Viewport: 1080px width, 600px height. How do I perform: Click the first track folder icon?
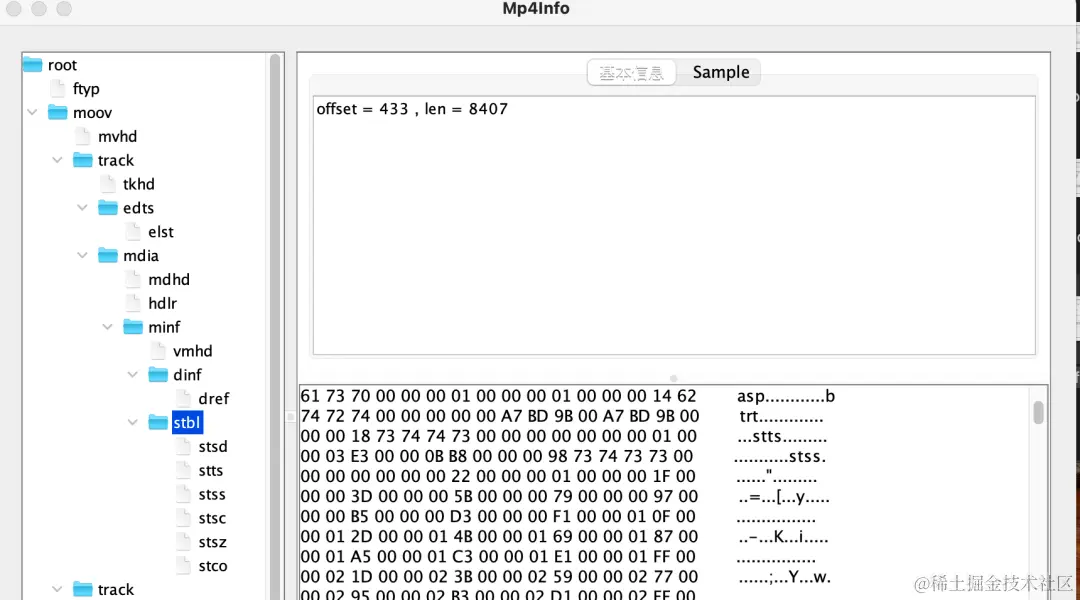click(83, 160)
